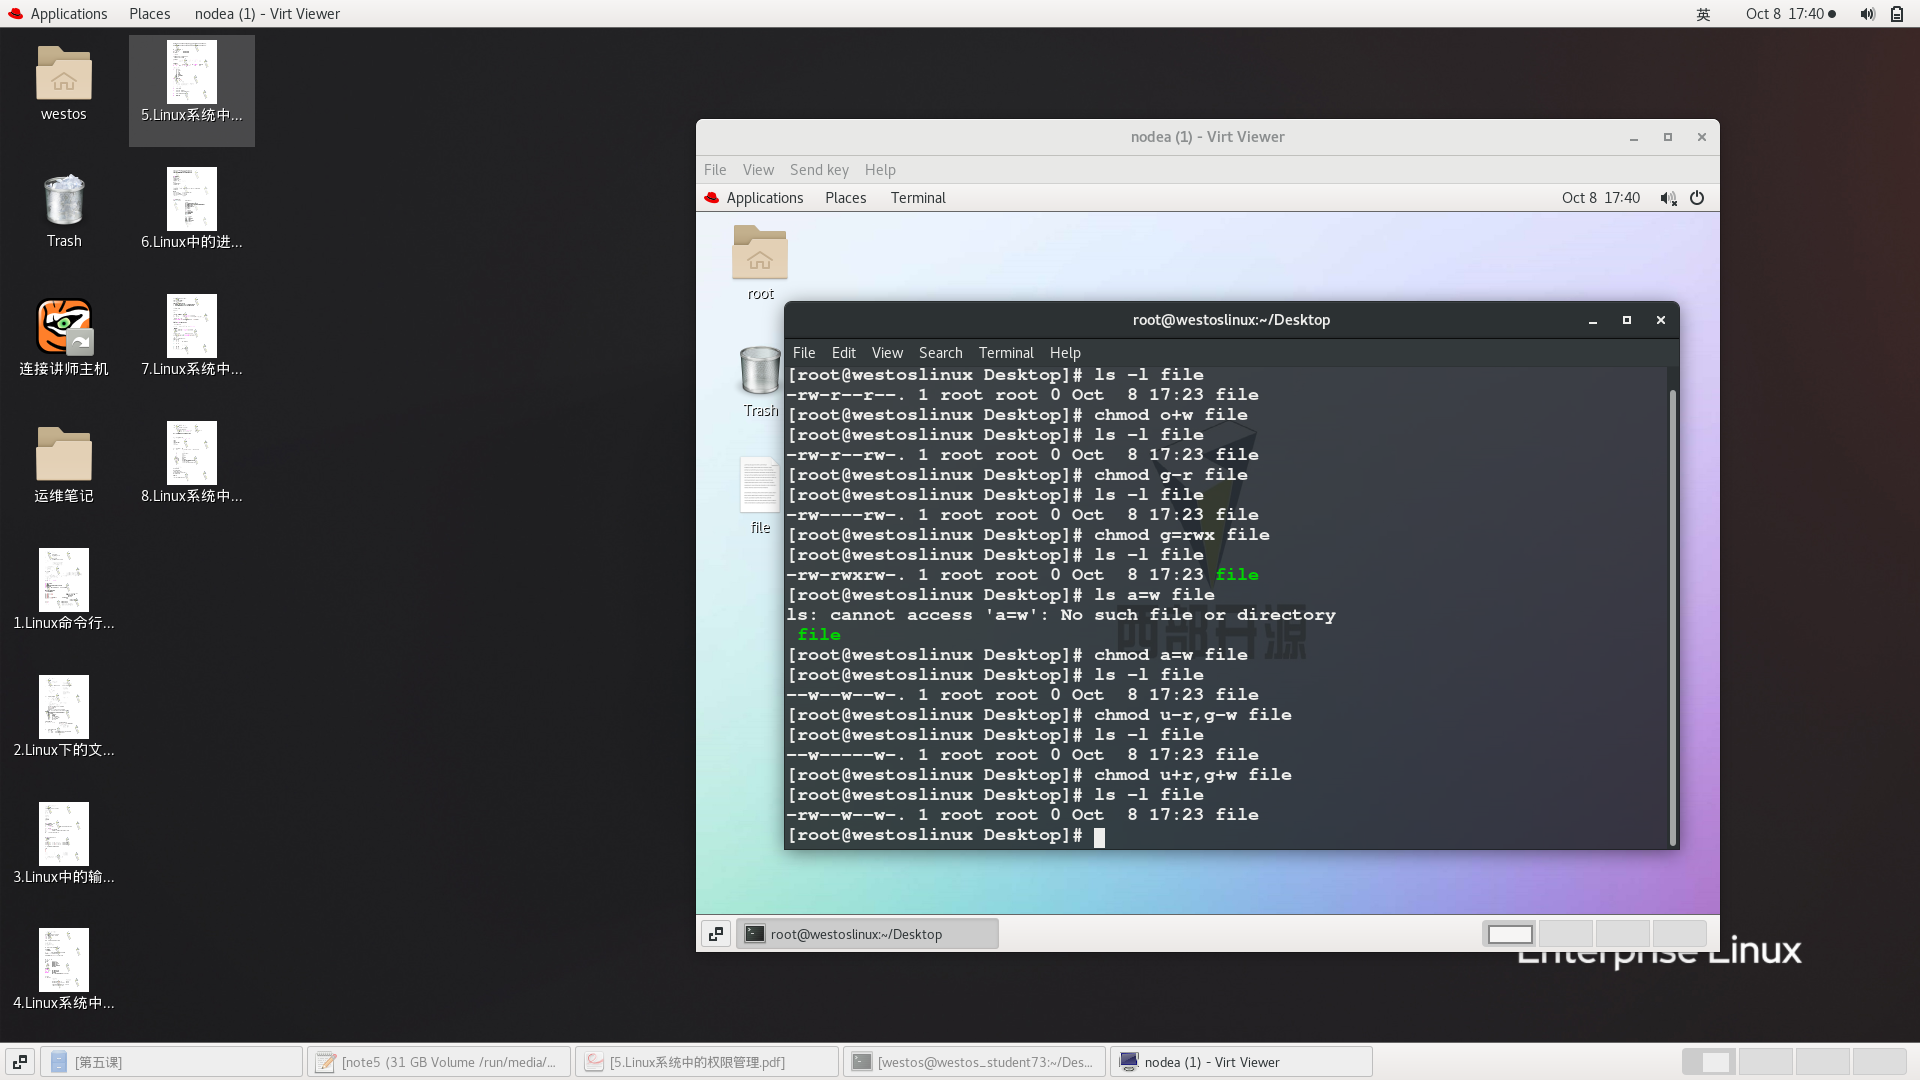
Task: Select the file document on guest desktop
Action: point(760,486)
